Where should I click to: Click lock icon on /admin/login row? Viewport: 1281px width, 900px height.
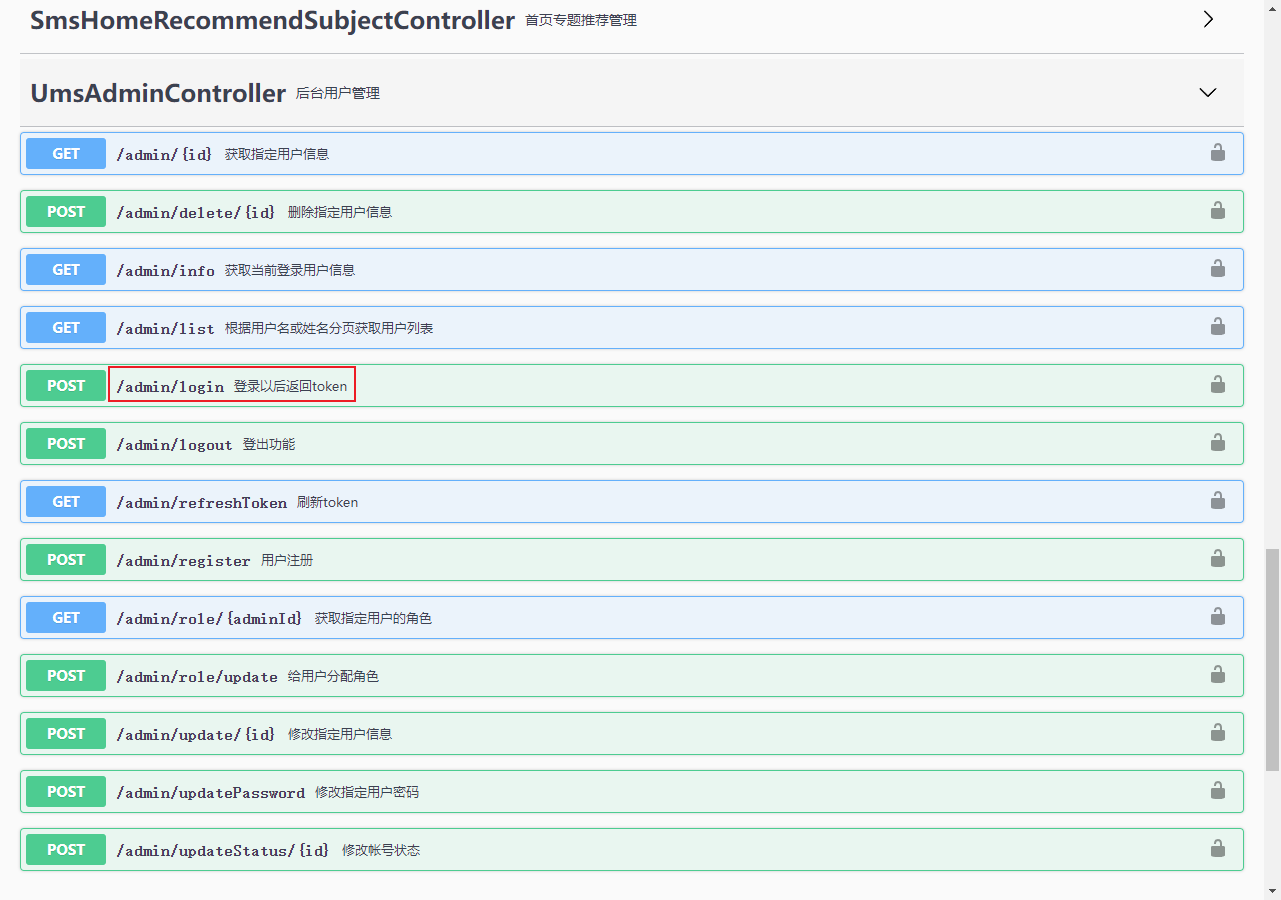[1217, 385]
